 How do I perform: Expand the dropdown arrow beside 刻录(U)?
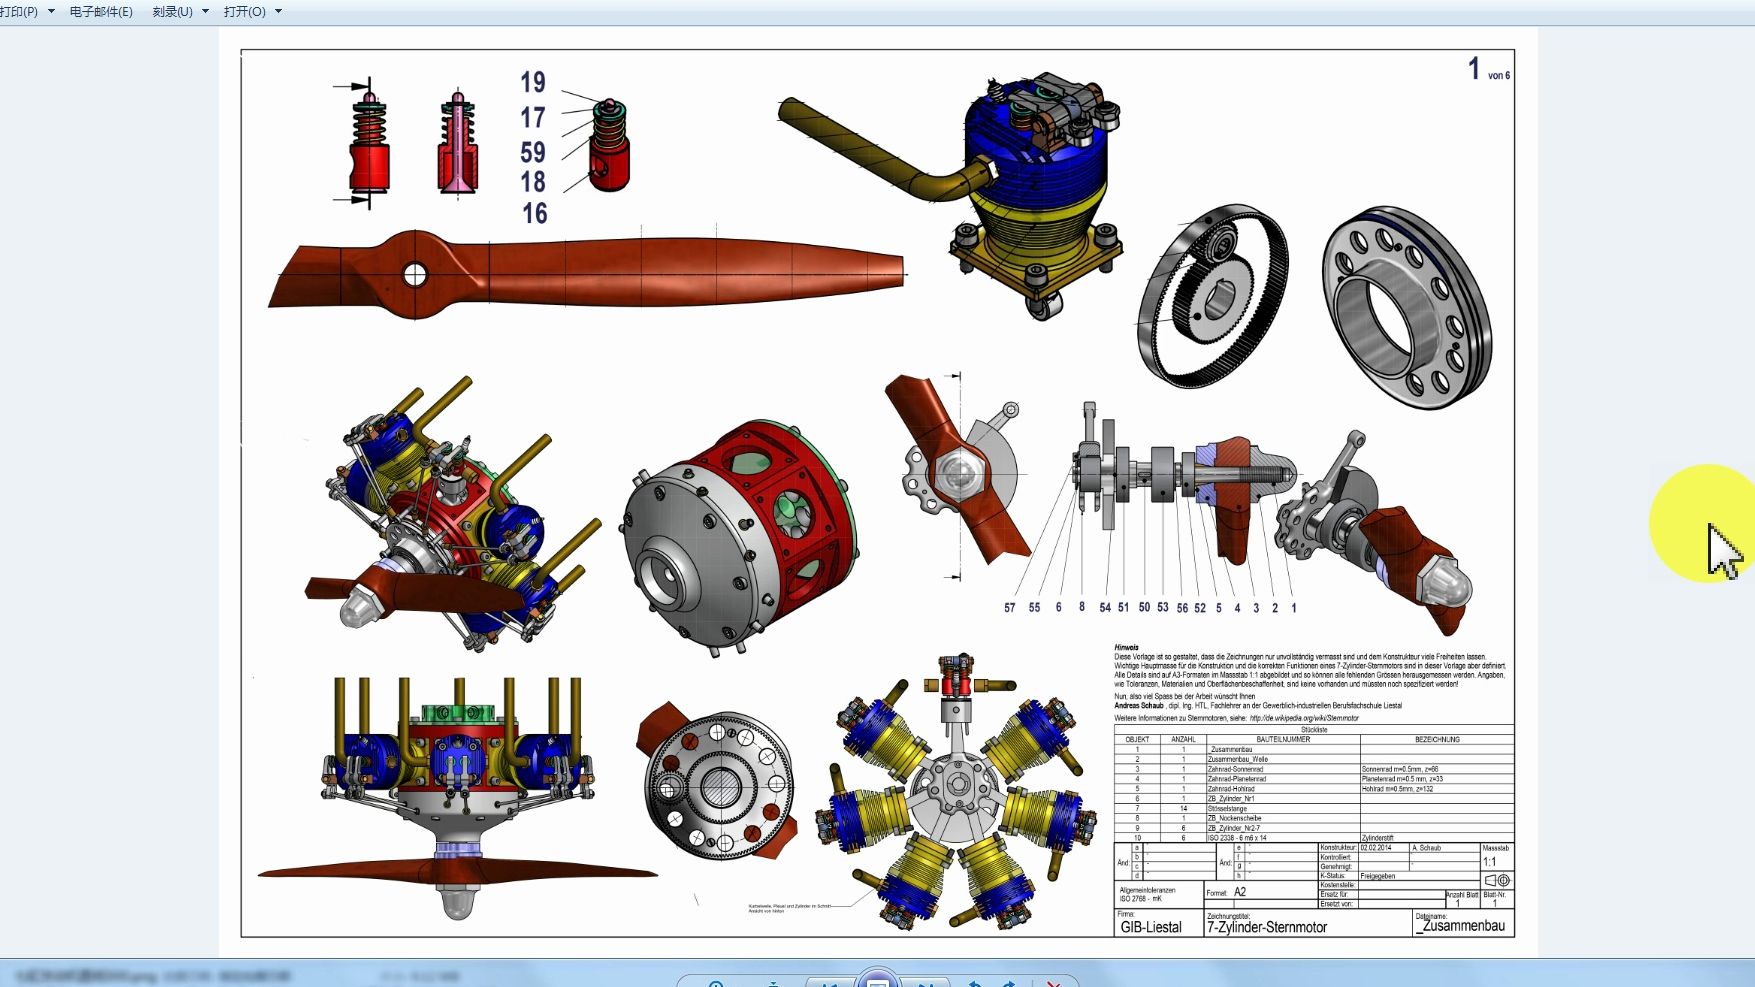point(205,12)
